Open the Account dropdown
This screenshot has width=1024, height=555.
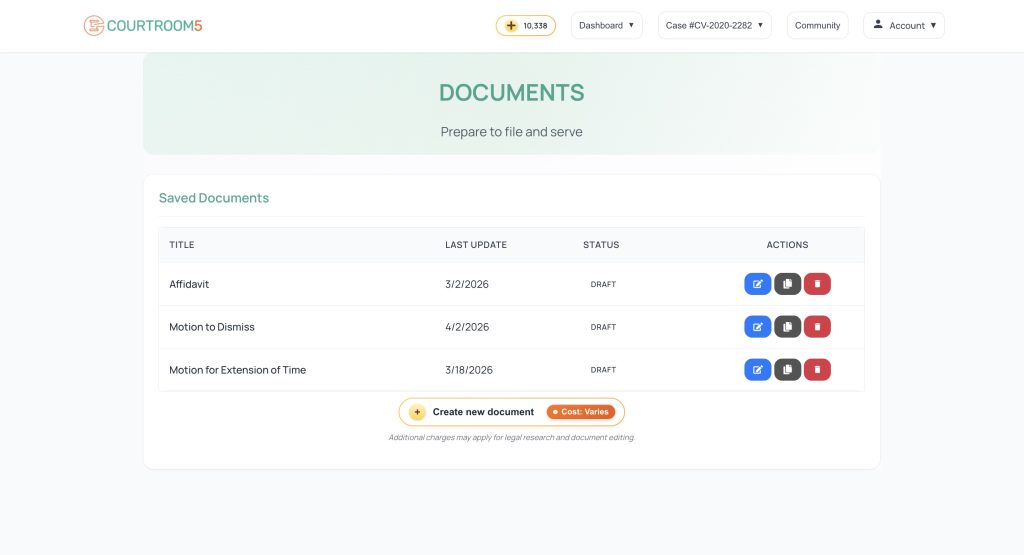point(903,25)
